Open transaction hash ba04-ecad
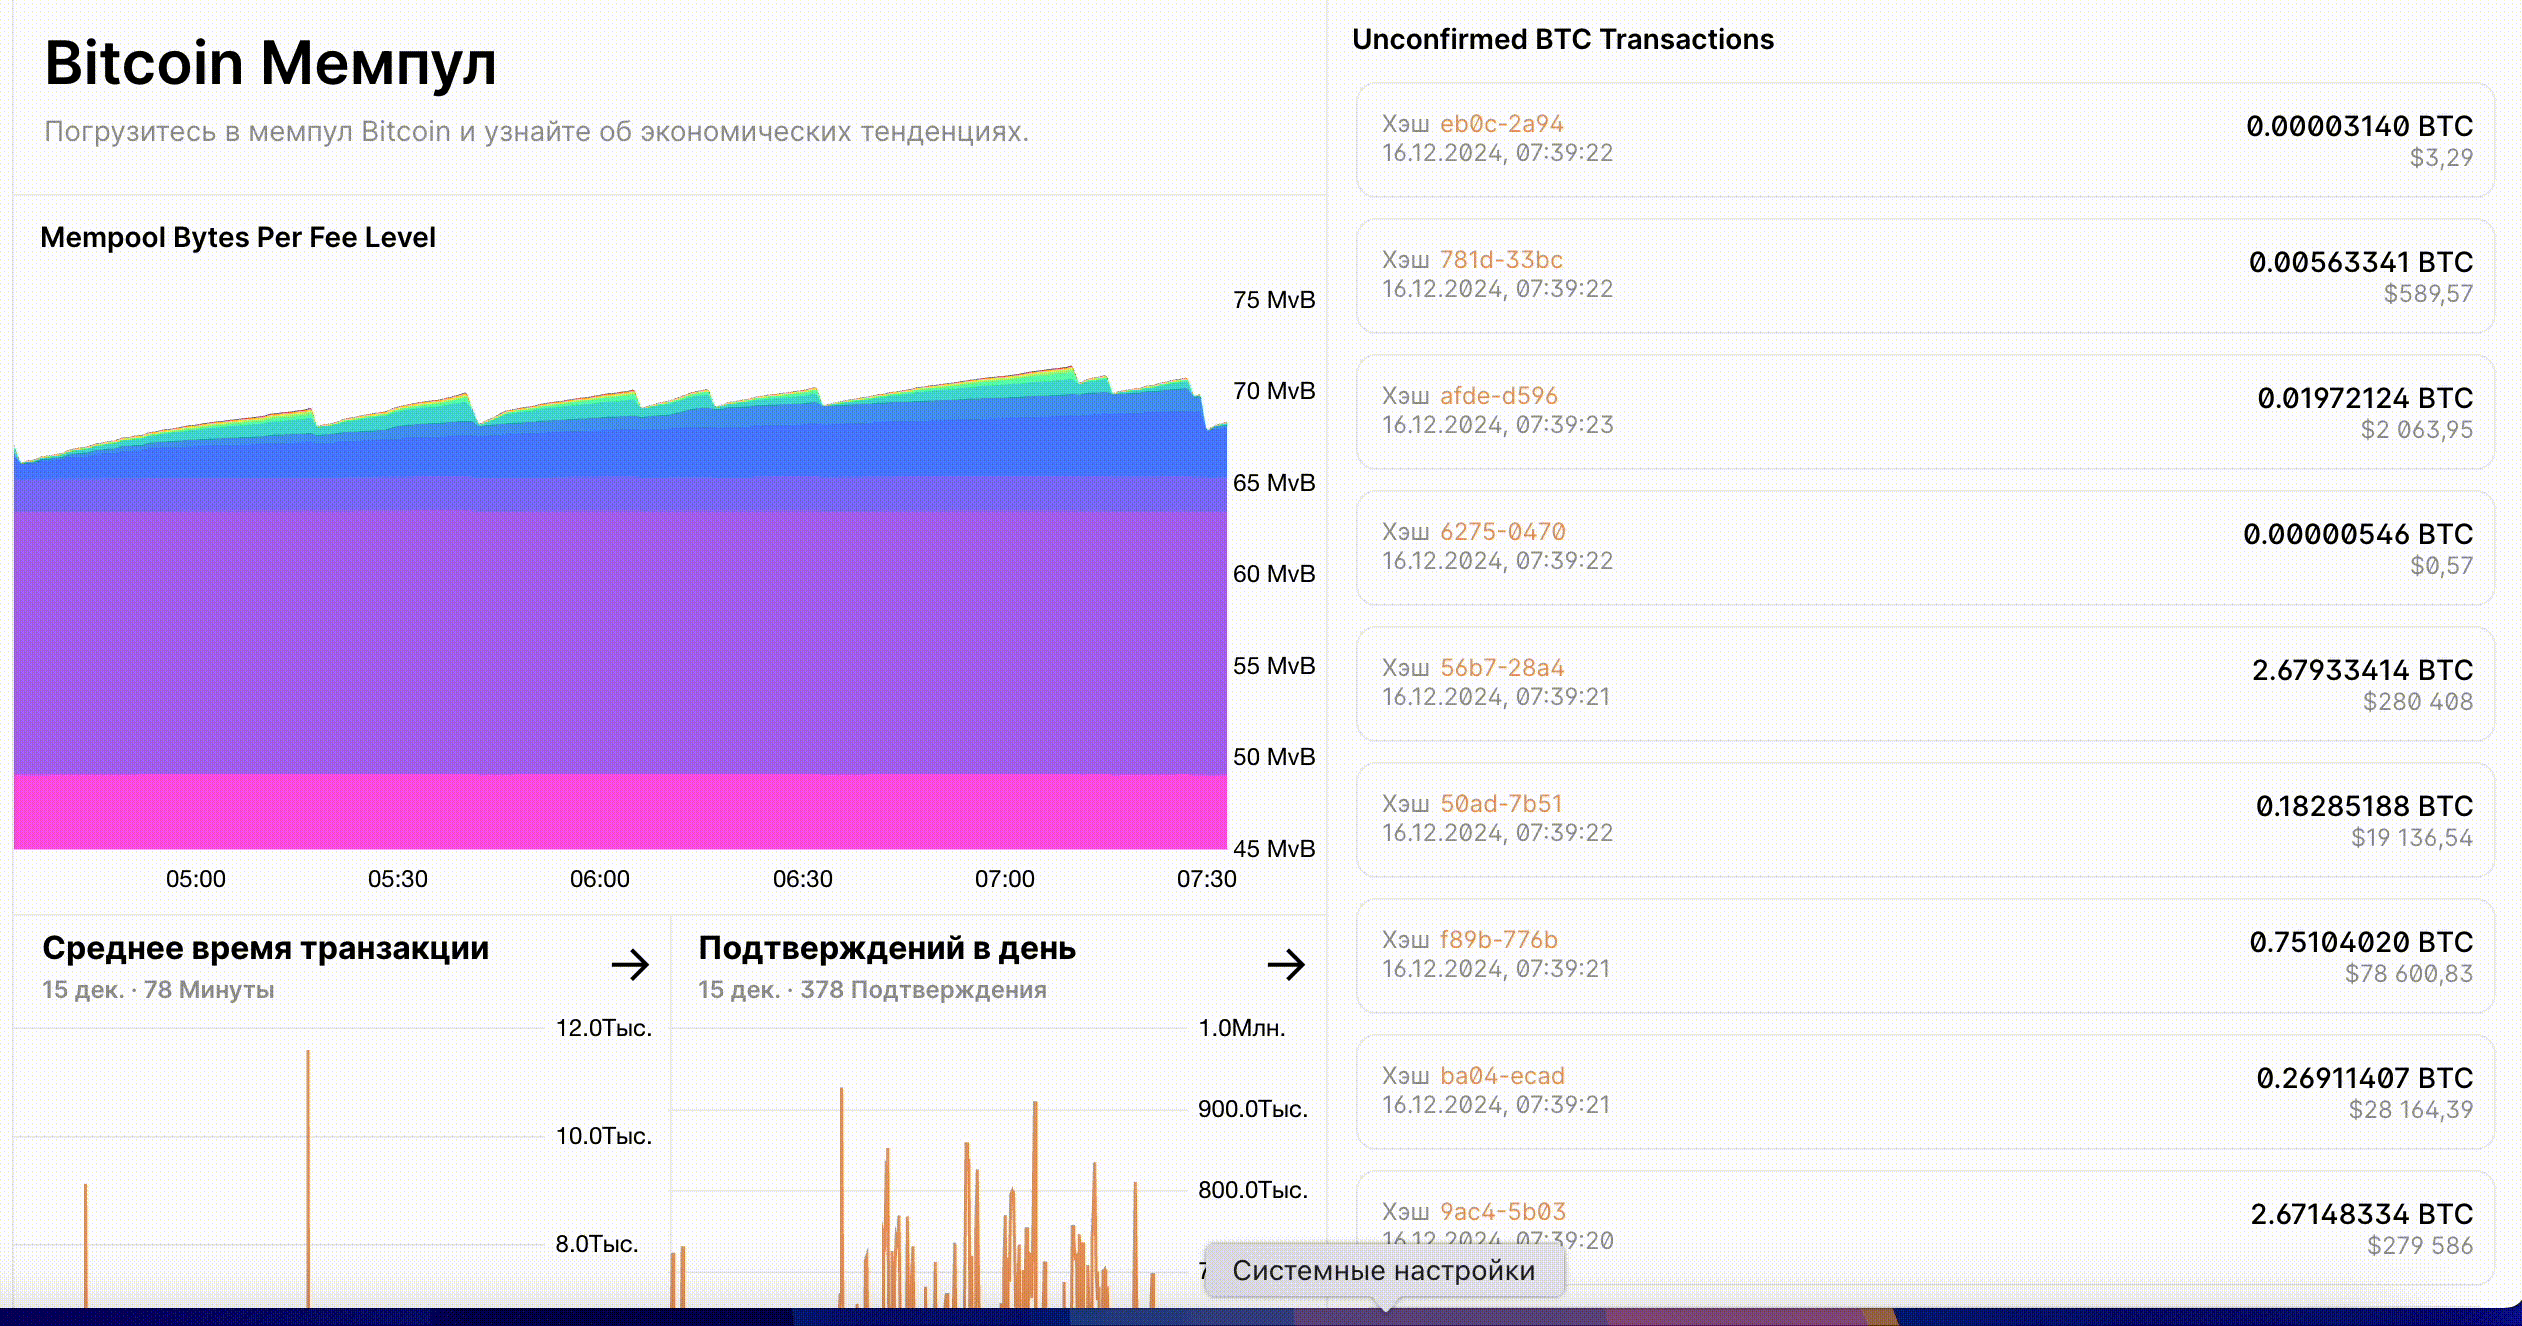The height and width of the screenshot is (1326, 2522). (x=1502, y=1076)
